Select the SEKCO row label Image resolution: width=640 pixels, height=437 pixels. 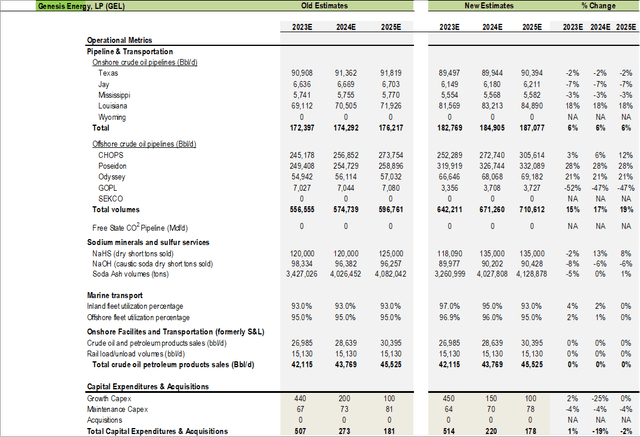[x=111, y=199]
